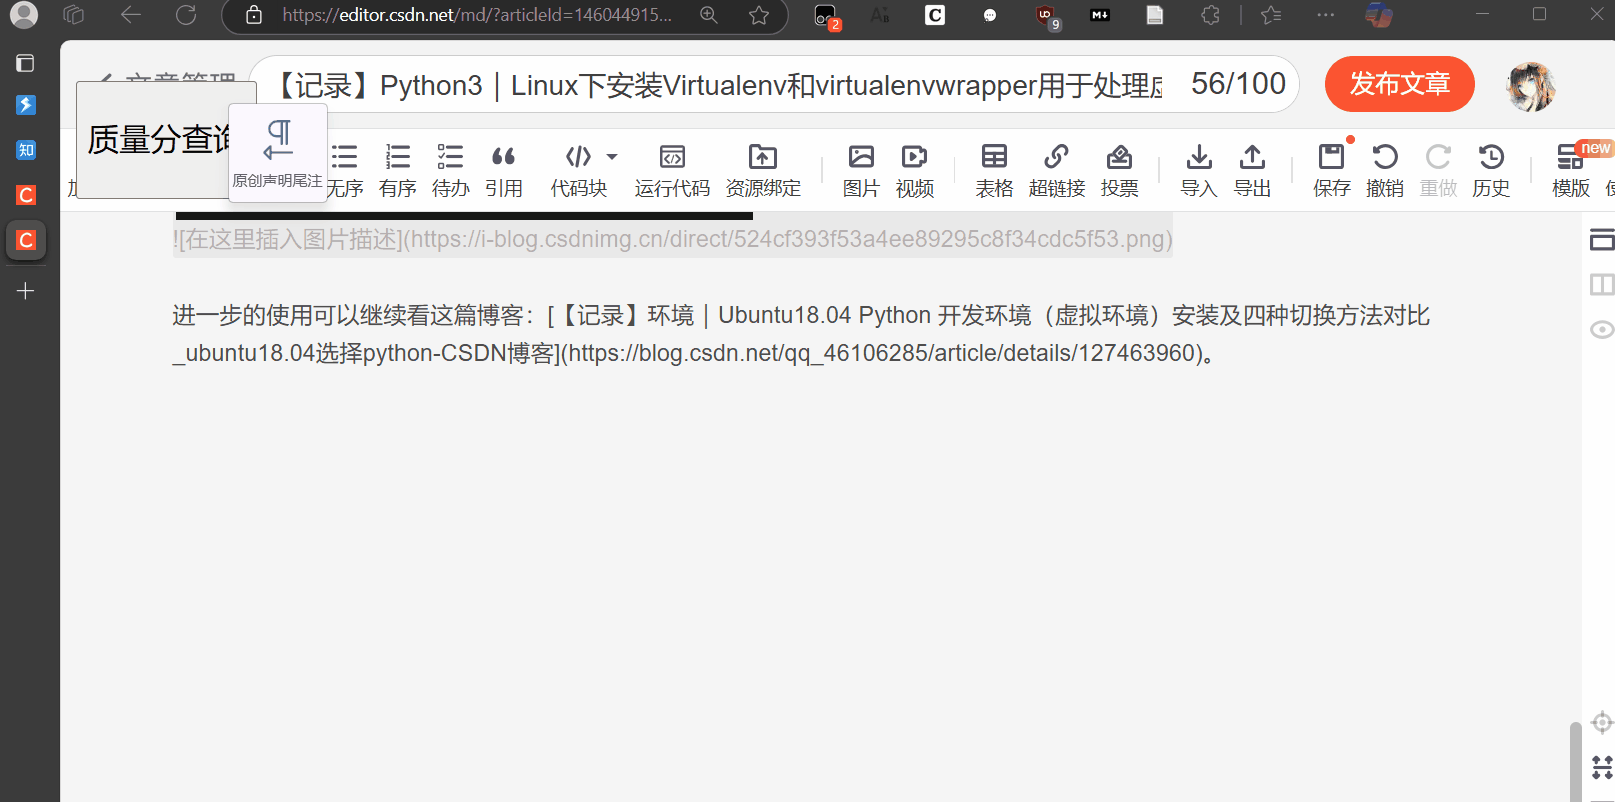The image size is (1615, 802).
Task: Save the article (保存)
Action: [1332, 171]
